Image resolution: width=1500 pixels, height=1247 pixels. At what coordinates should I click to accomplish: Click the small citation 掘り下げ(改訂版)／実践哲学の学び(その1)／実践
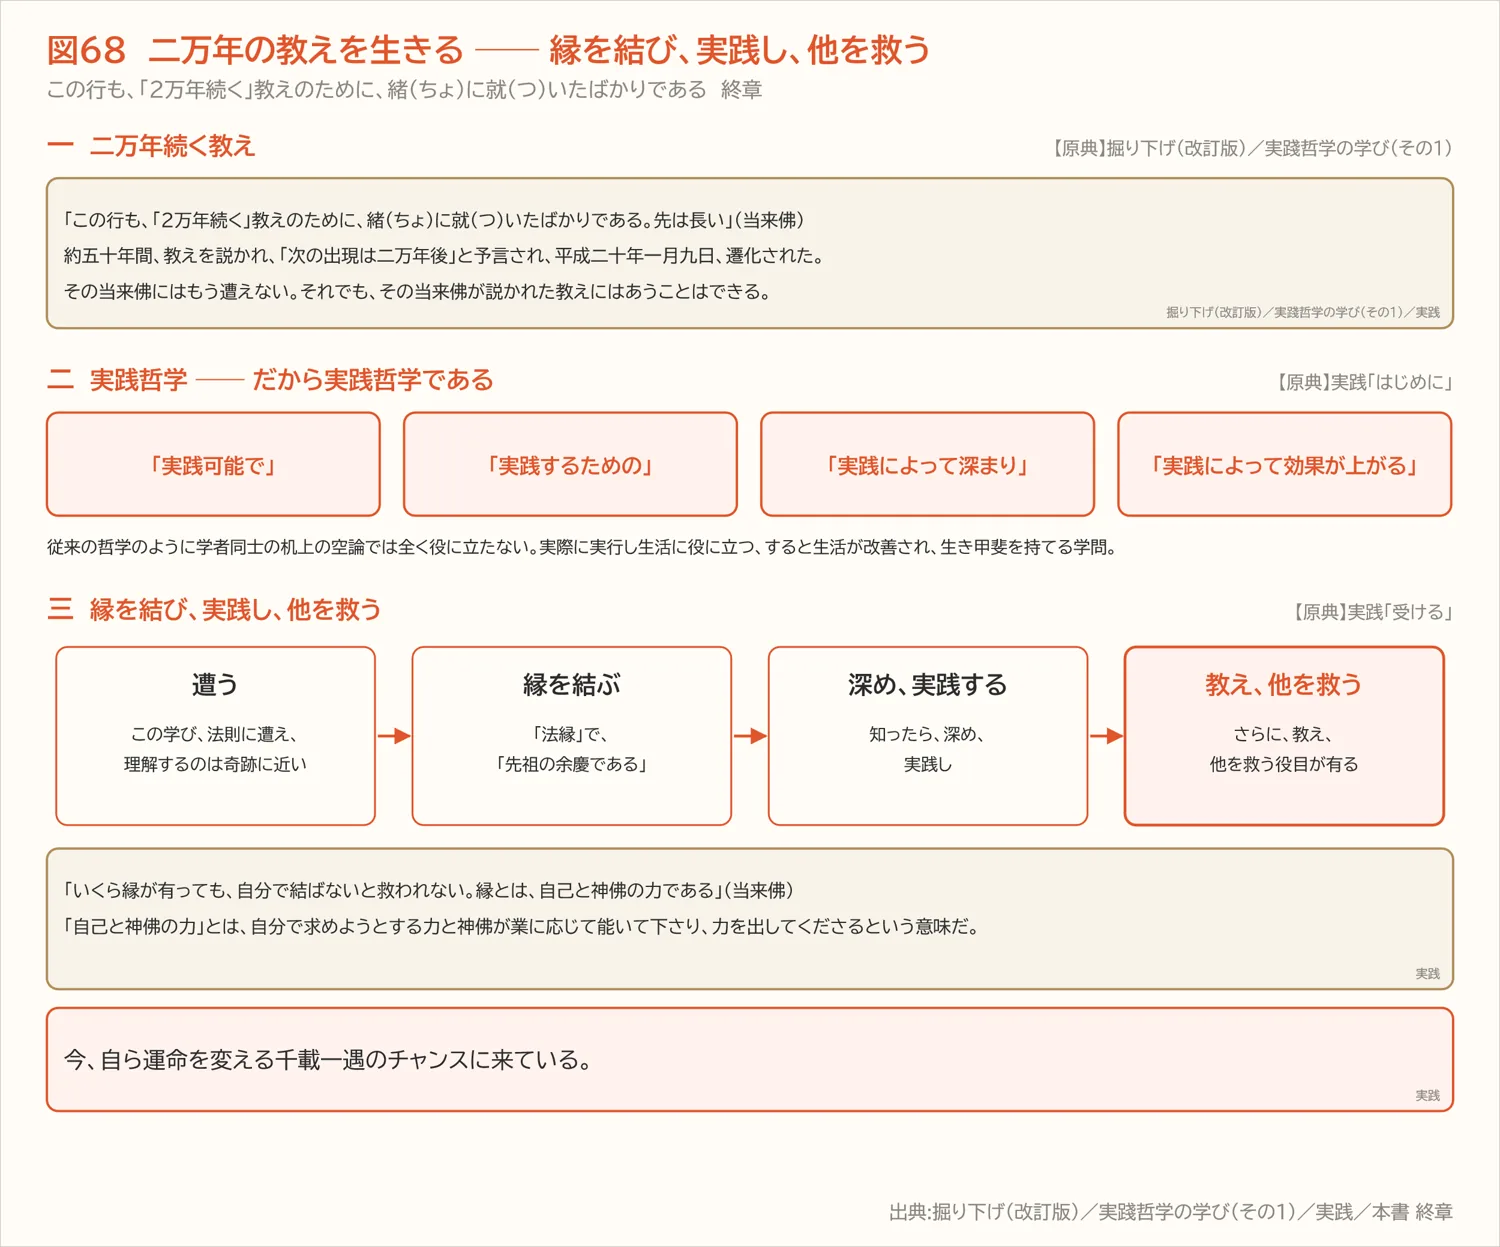[x=1303, y=313]
